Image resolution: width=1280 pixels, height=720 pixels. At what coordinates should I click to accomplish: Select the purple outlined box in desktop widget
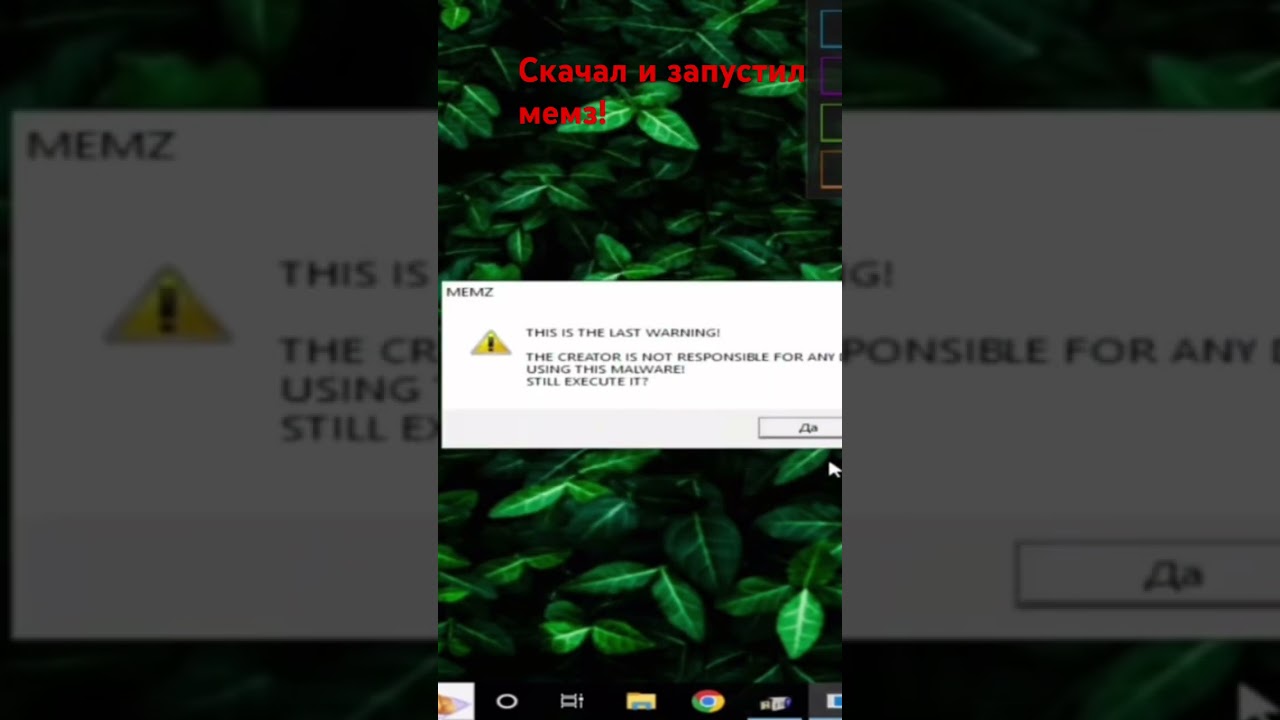tap(831, 75)
